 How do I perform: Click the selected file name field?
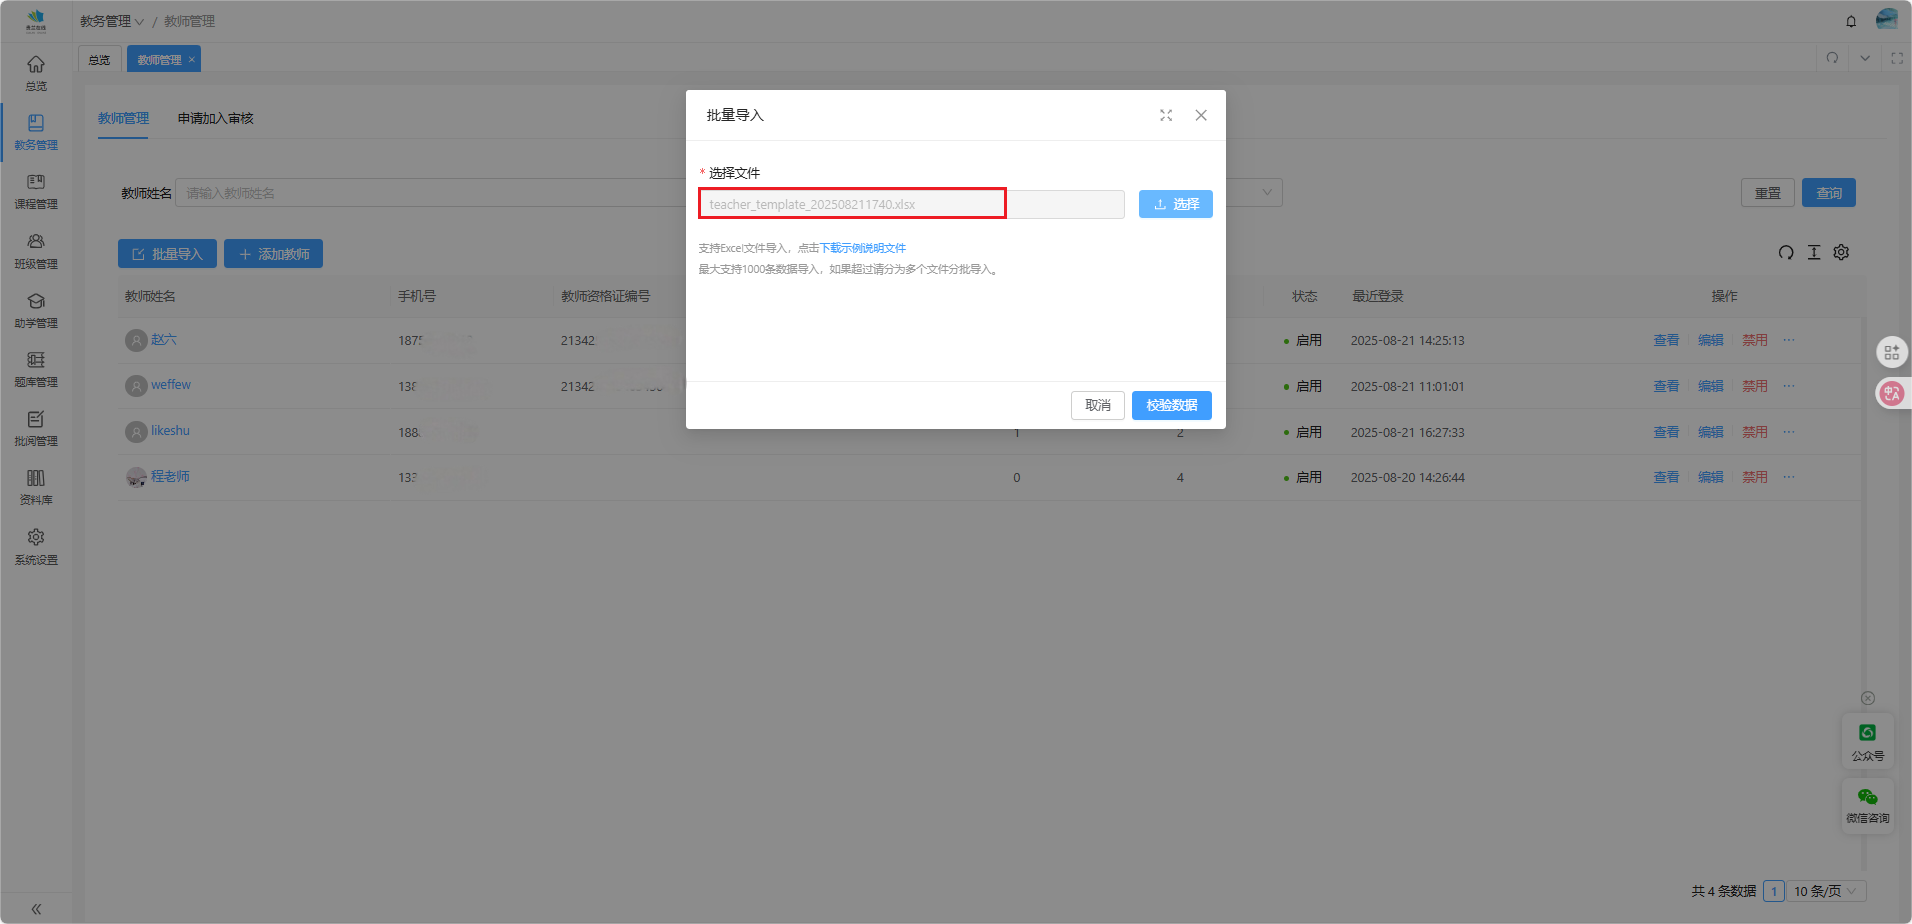pyautogui.click(x=852, y=204)
